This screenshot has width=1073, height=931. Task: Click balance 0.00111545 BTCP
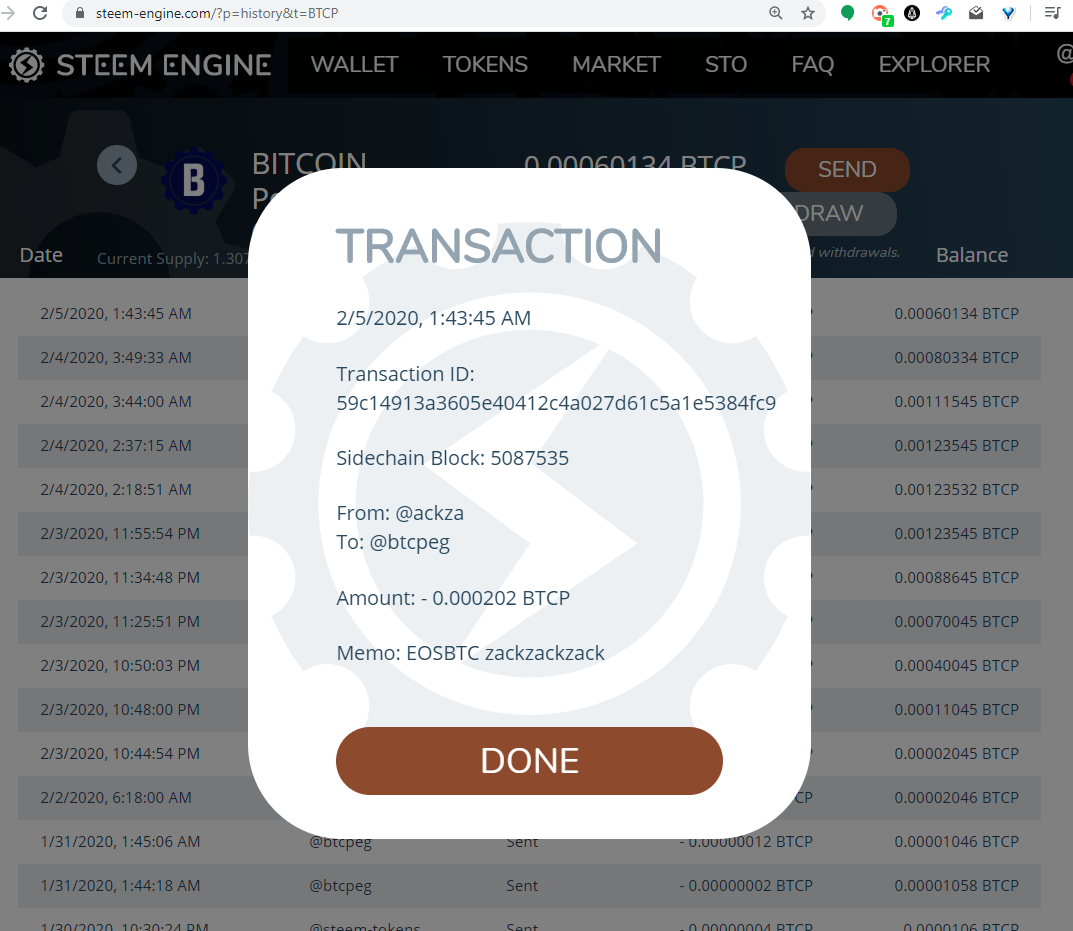(x=956, y=401)
